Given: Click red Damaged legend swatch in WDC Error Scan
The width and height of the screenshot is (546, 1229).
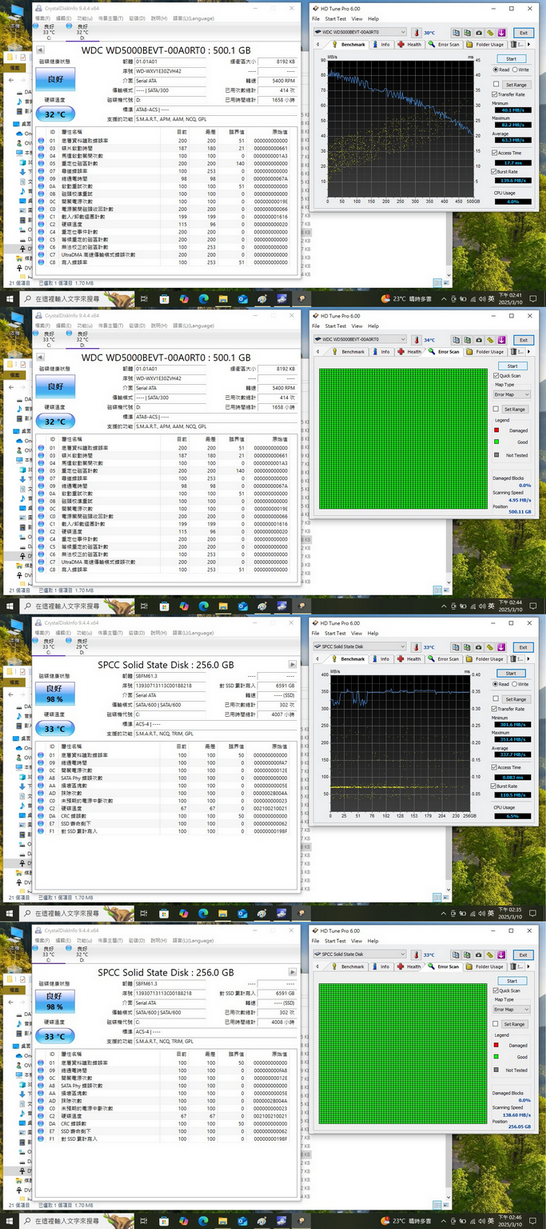Looking at the screenshot, I should (496, 430).
